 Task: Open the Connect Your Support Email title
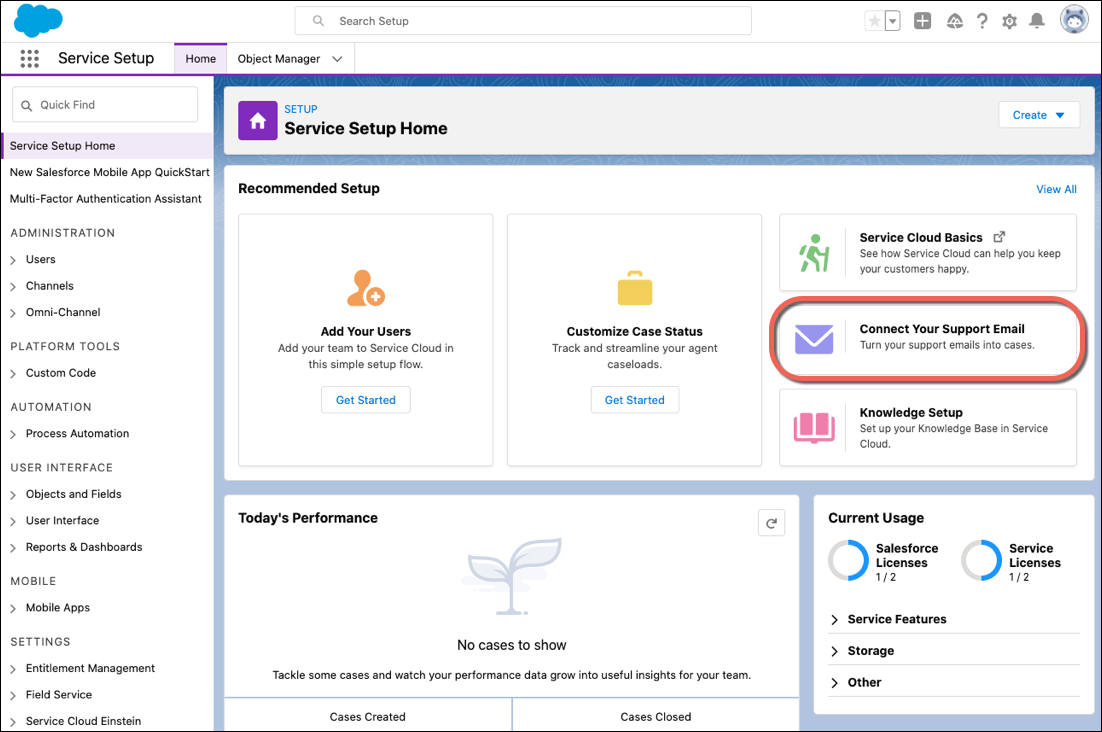pyautogui.click(x=942, y=329)
